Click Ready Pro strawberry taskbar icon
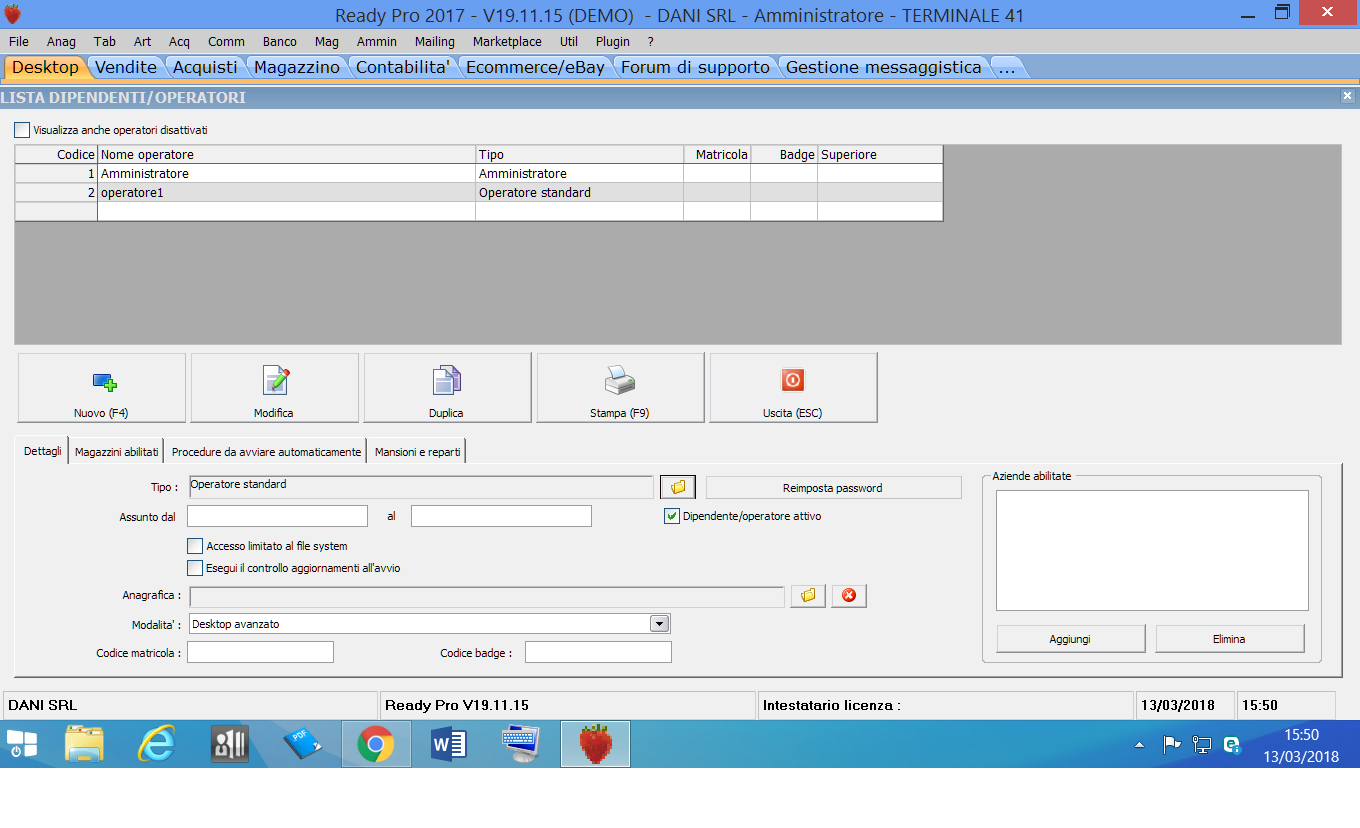The image size is (1360, 828). 595,744
